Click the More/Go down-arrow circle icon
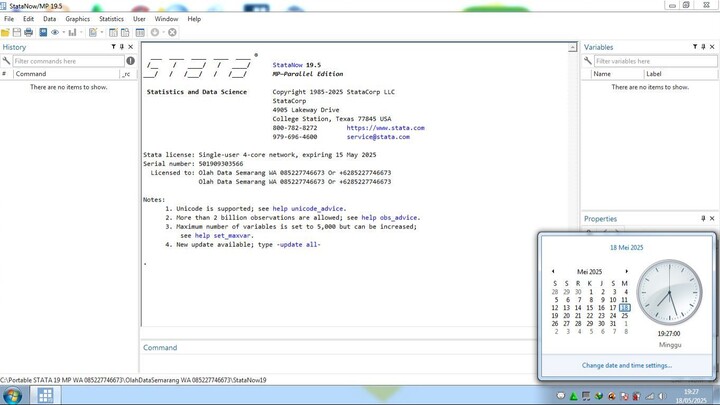The height and width of the screenshot is (405, 720). click(155, 32)
